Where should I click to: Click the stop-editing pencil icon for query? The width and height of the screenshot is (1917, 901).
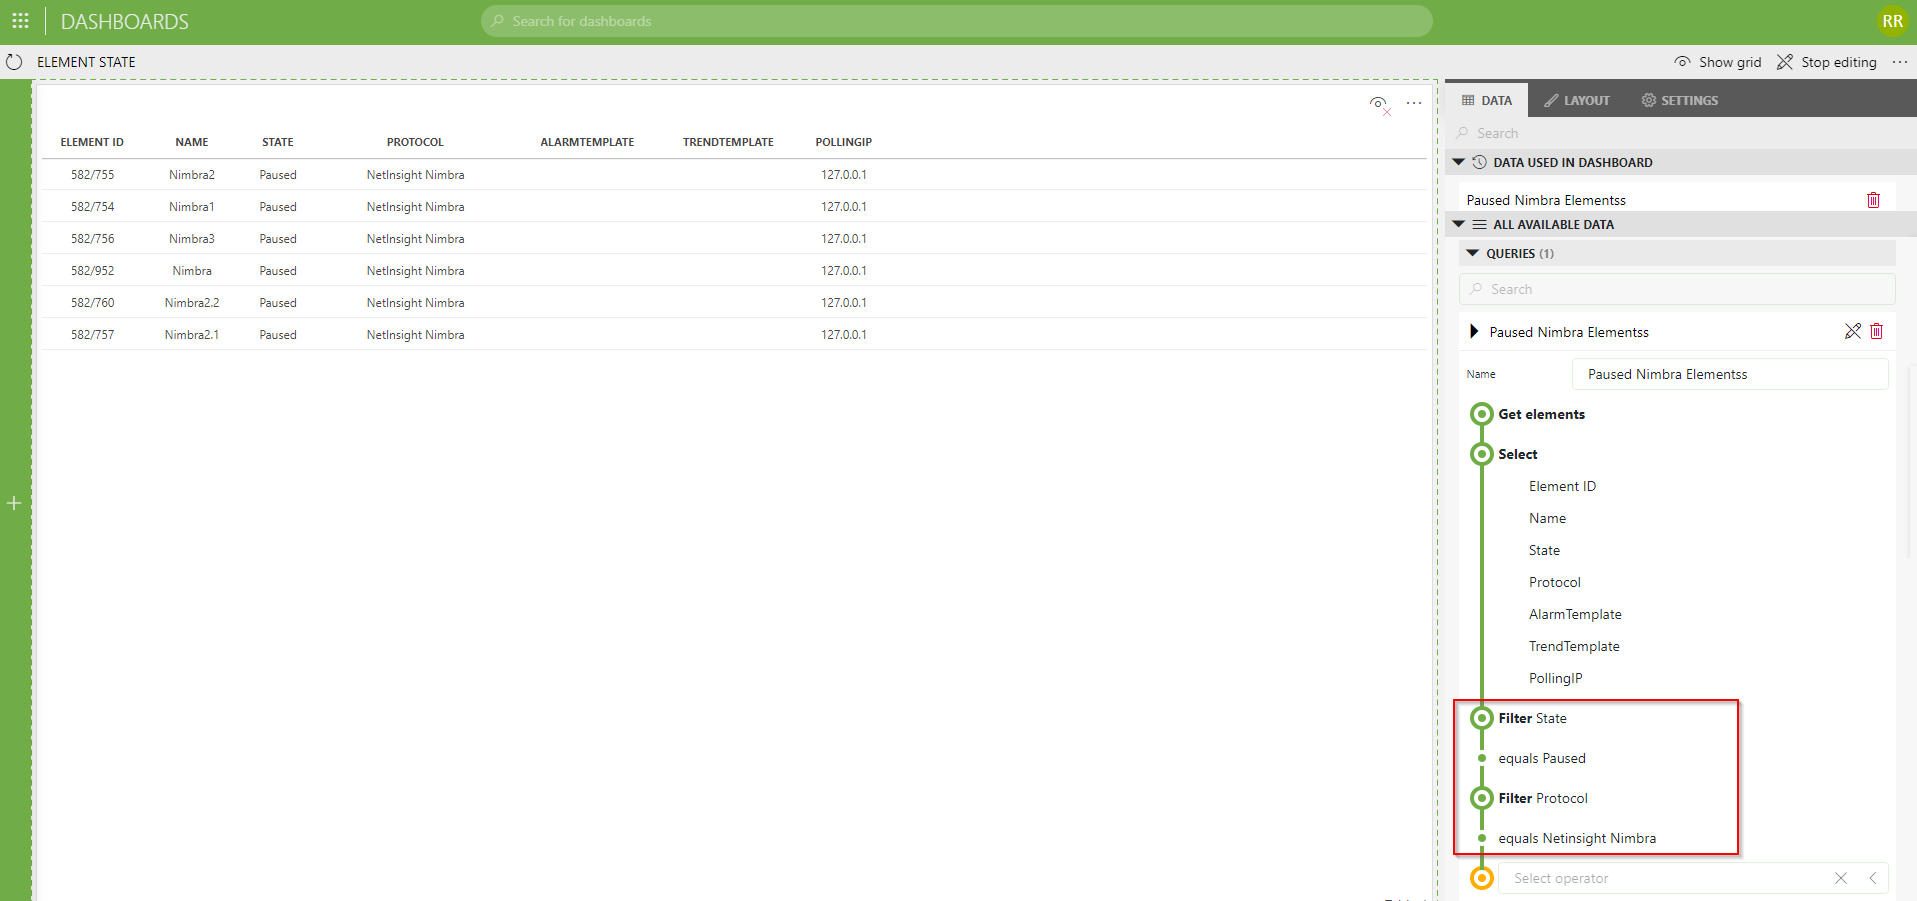pos(1853,331)
